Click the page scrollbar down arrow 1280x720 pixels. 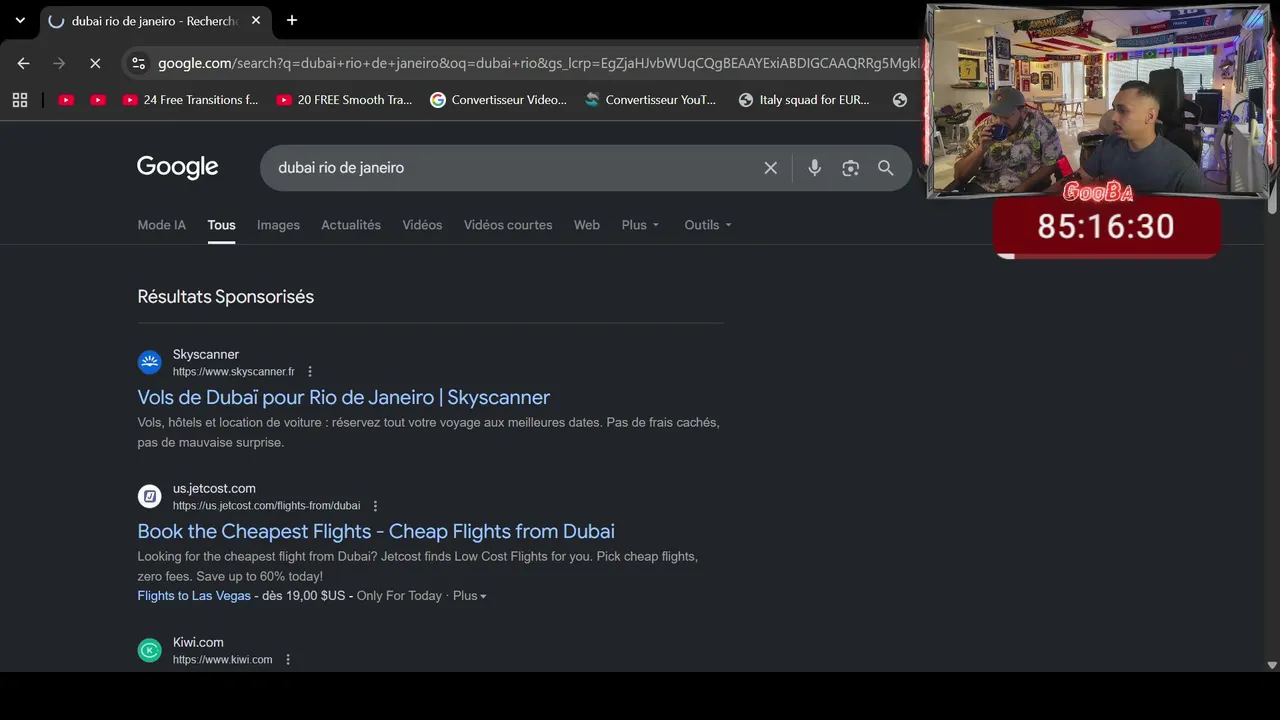[1272, 665]
